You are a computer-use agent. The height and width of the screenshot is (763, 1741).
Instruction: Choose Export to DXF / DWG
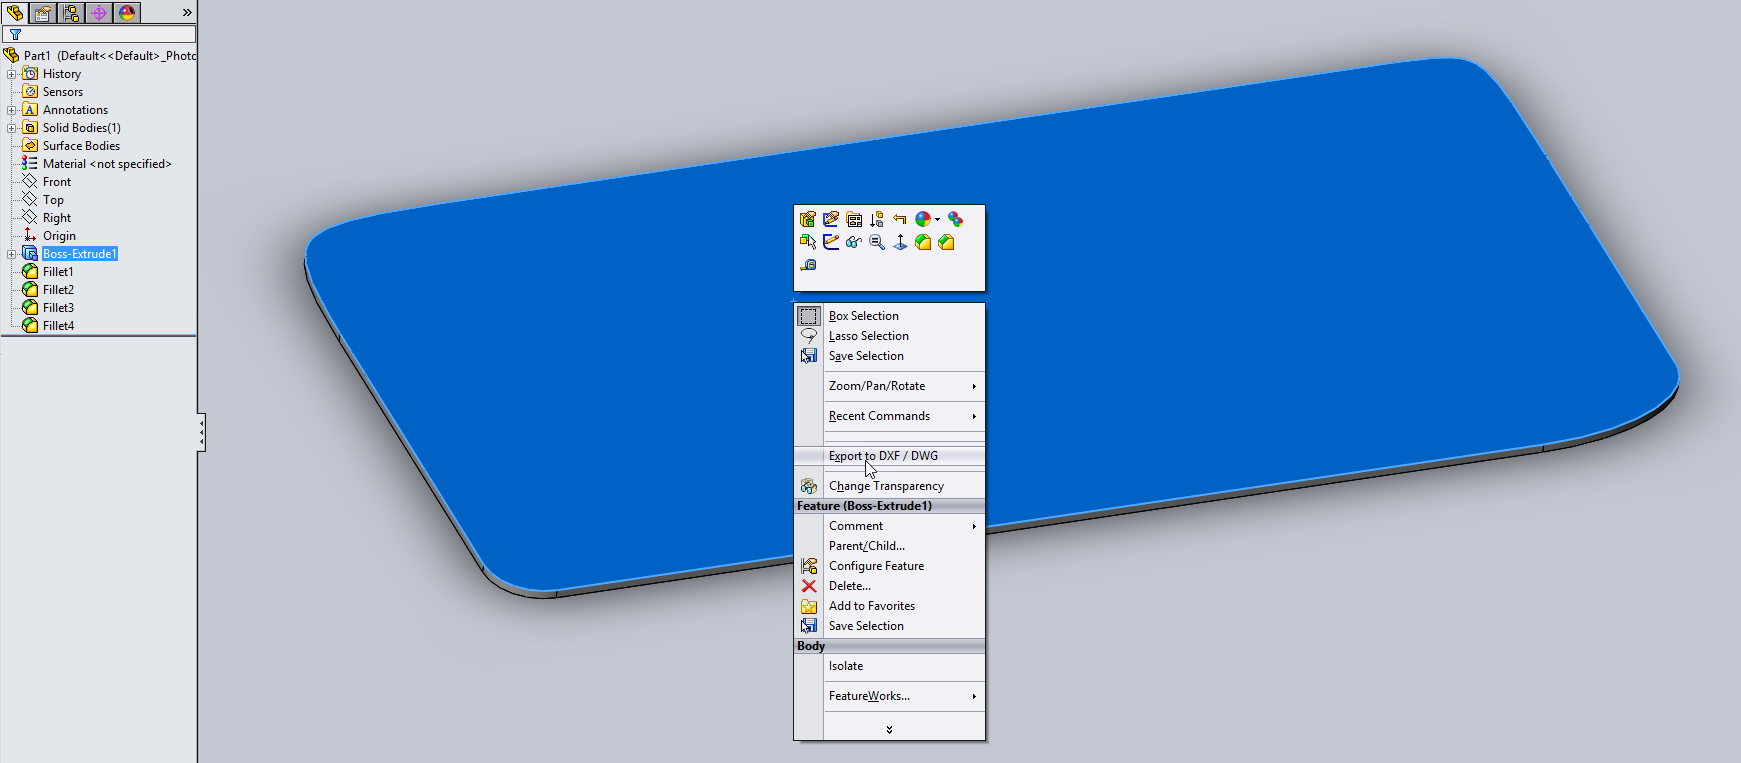883,456
